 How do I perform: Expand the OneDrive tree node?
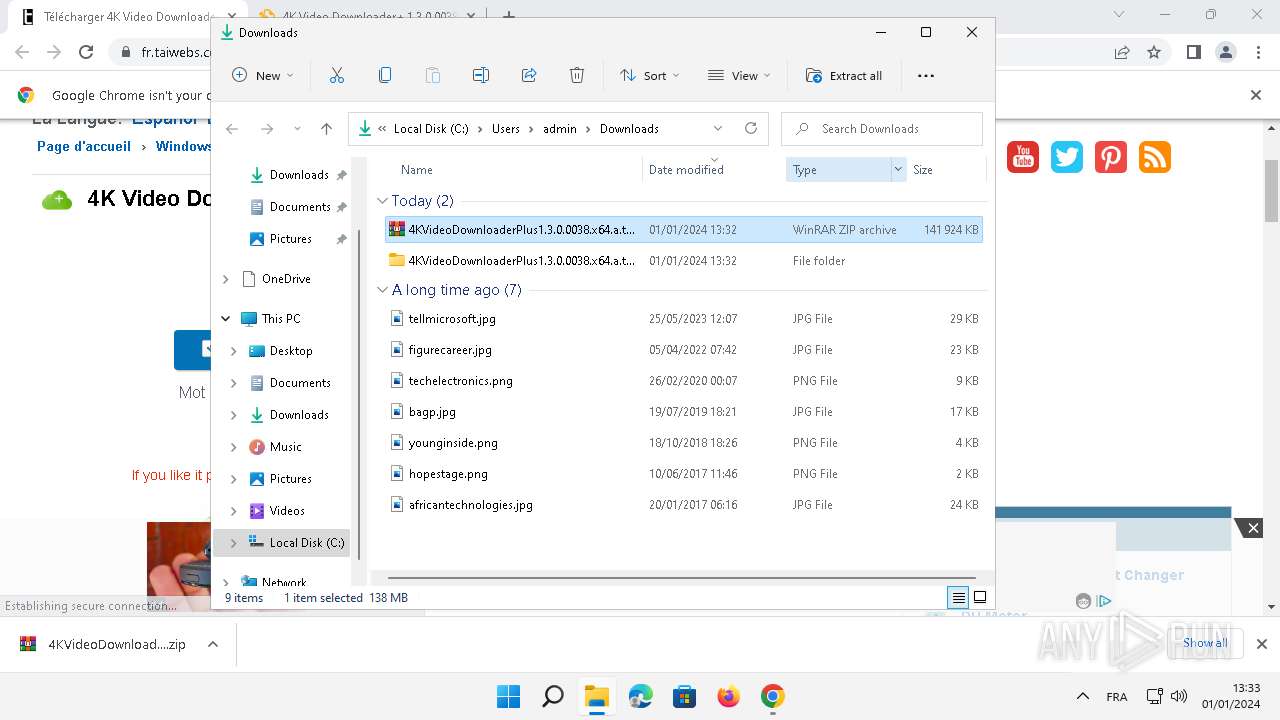pyautogui.click(x=226, y=279)
